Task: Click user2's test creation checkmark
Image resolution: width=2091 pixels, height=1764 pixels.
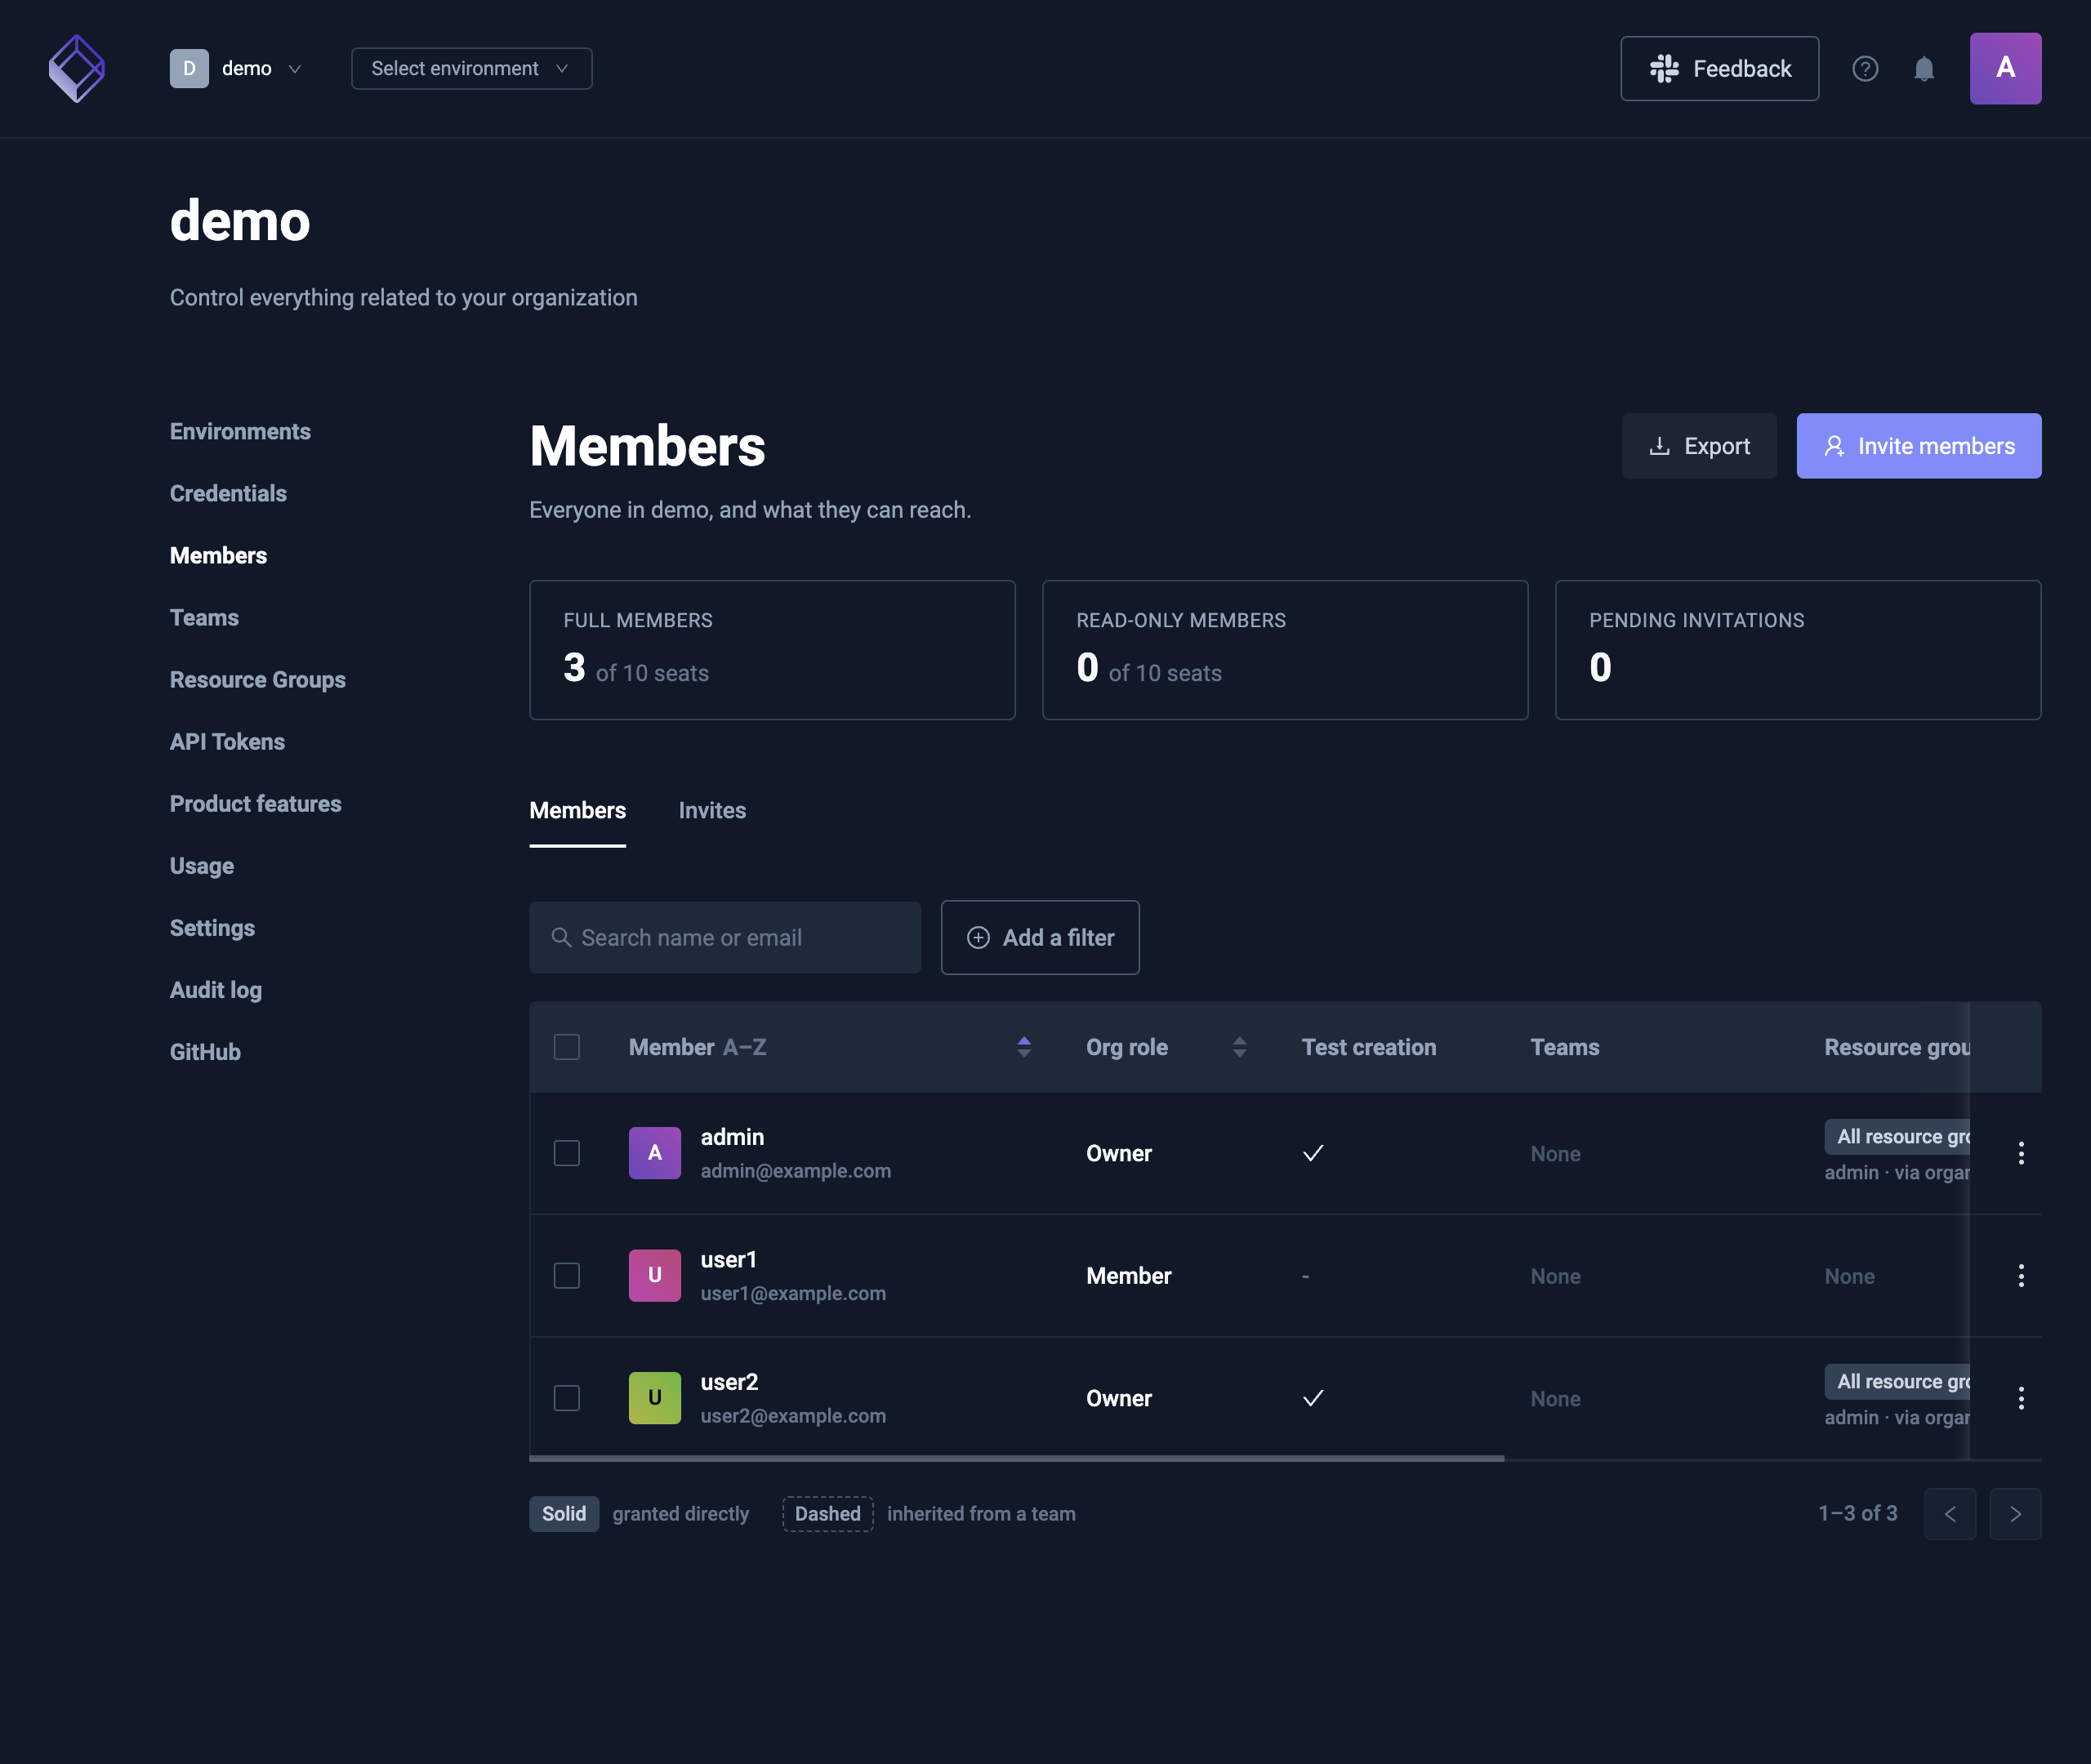Action: (x=1313, y=1398)
